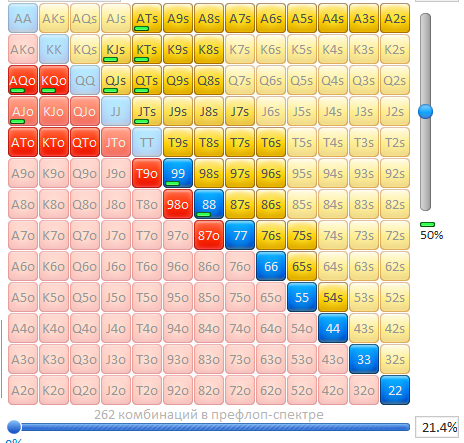Viewport: 464px width, 443px height.
Task: Toggle the 65s suited cell
Action: [x=302, y=266]
